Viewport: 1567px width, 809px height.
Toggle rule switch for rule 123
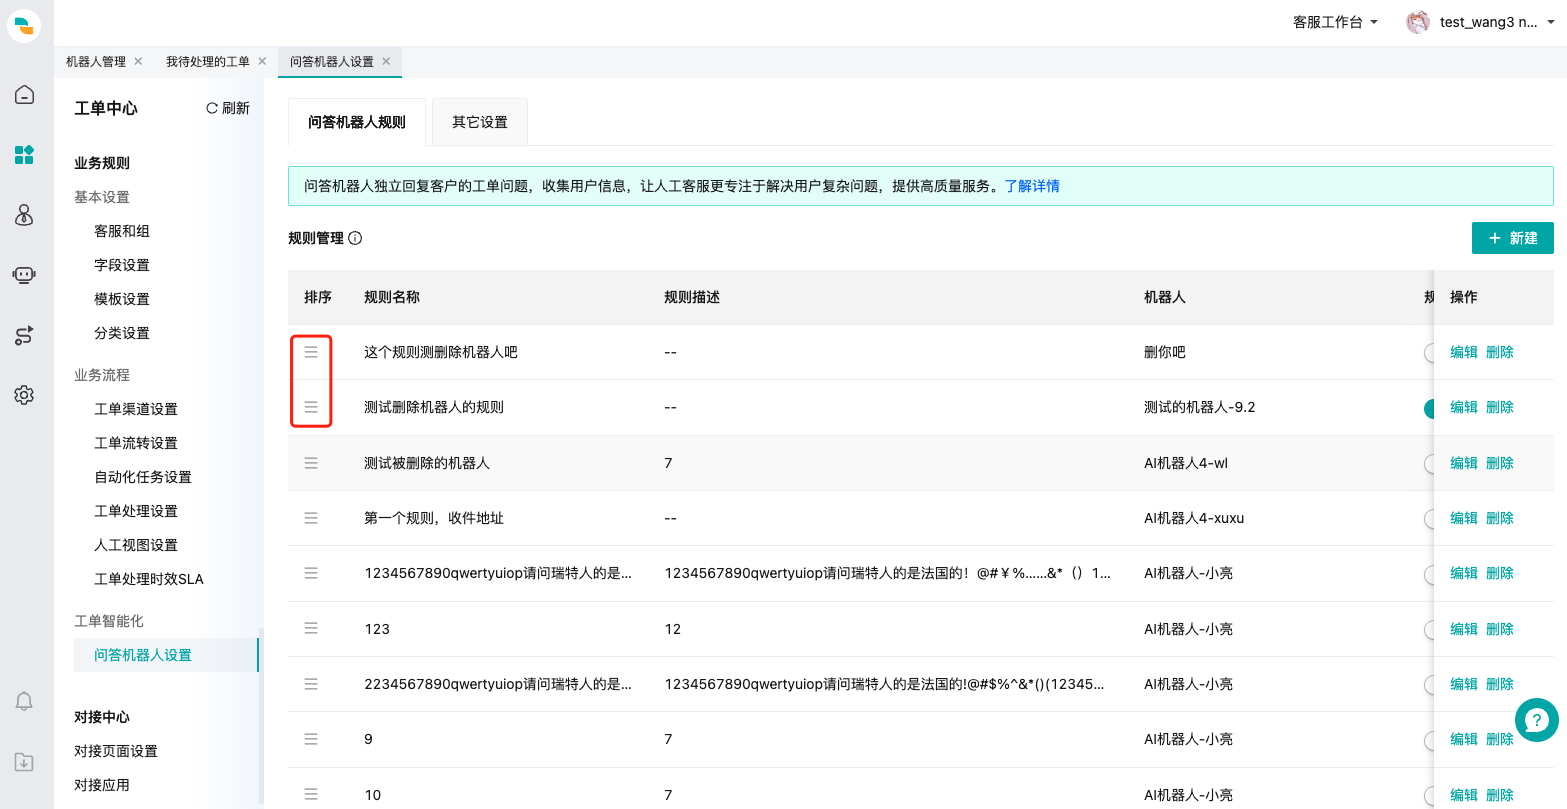(1429, 629)
